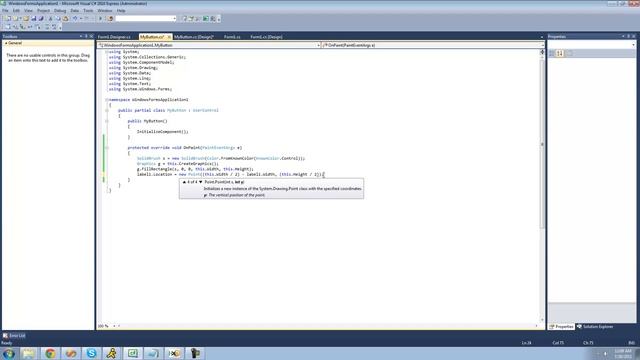Pin the Properties panel with auto-hide

click(629, 36)
